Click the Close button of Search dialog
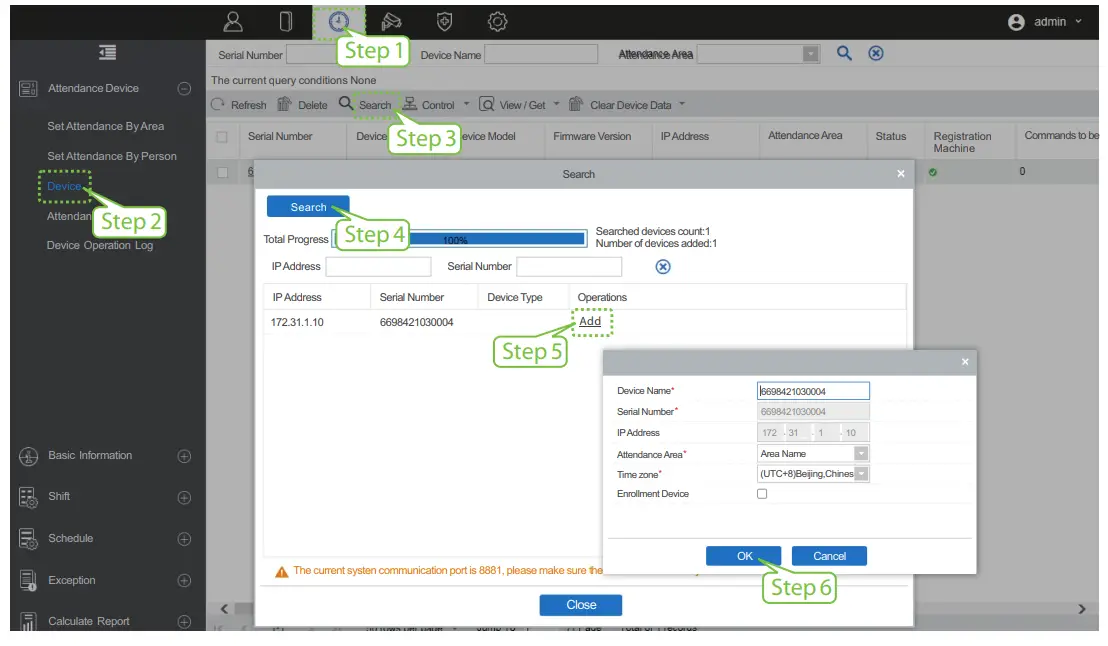The image size is (1108, 646). point(581,605)
